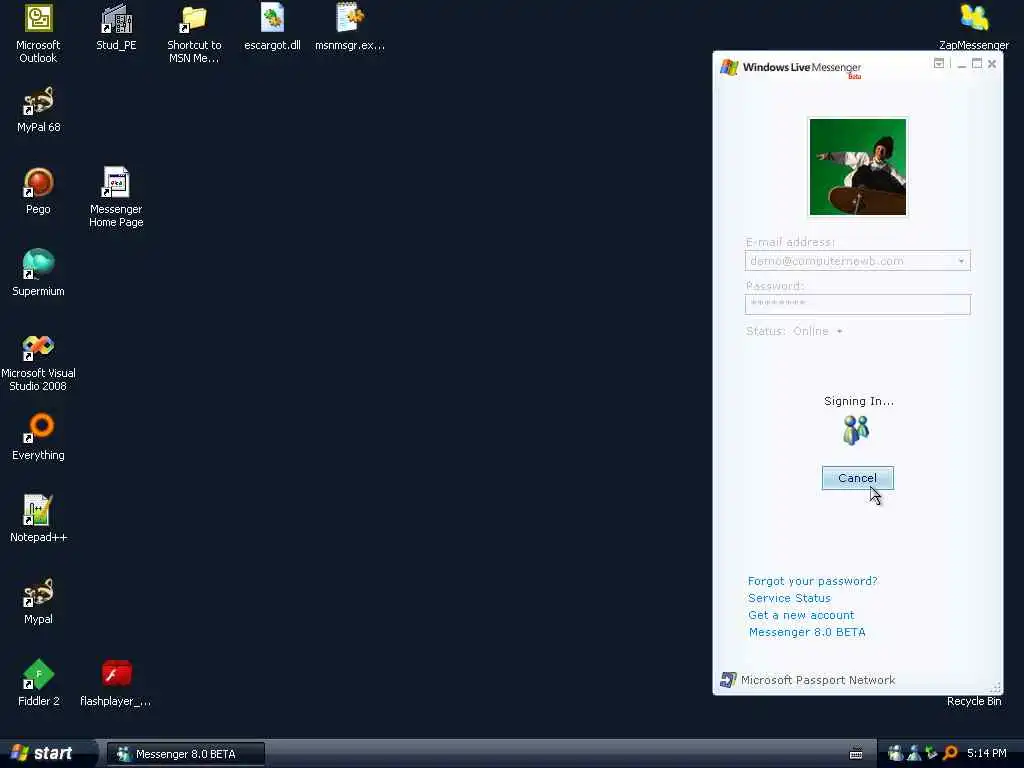Open the e-mail address dropdown arrow
Viewport: 1024px width, 768px height.
(961, 261)
